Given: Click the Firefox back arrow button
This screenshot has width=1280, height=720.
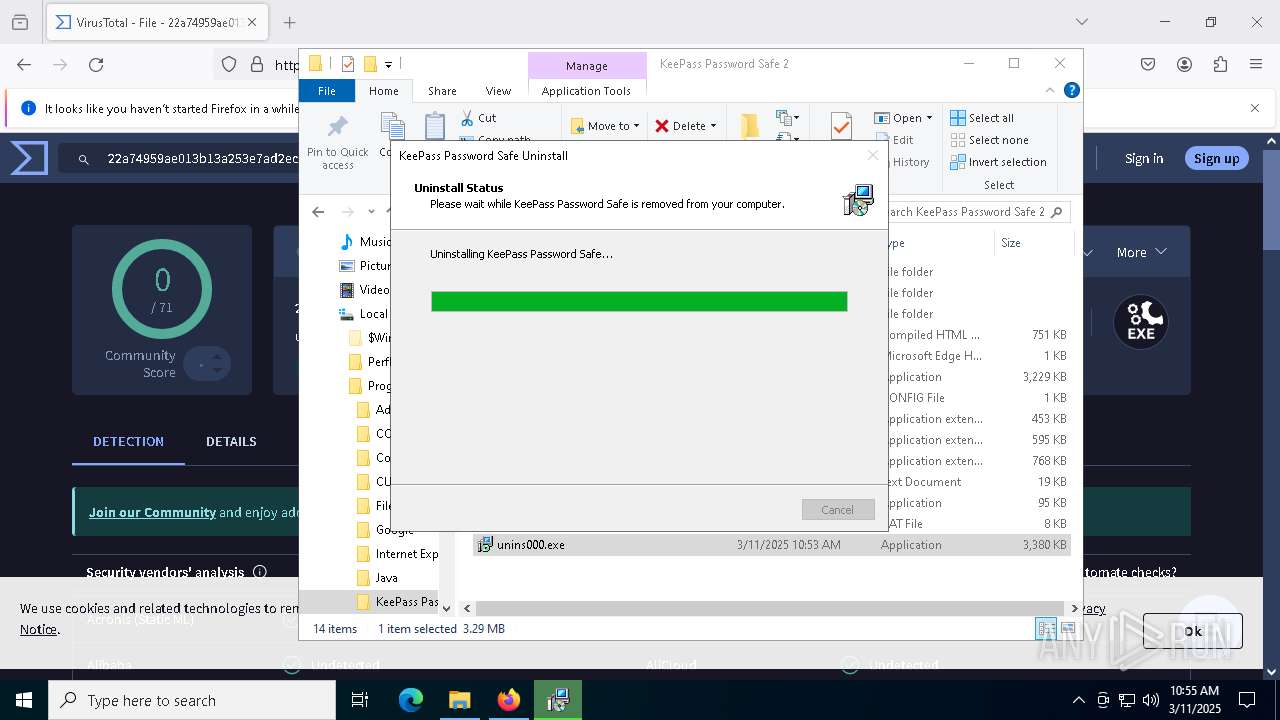Looking at the screenshot, I should pos(24,64).
